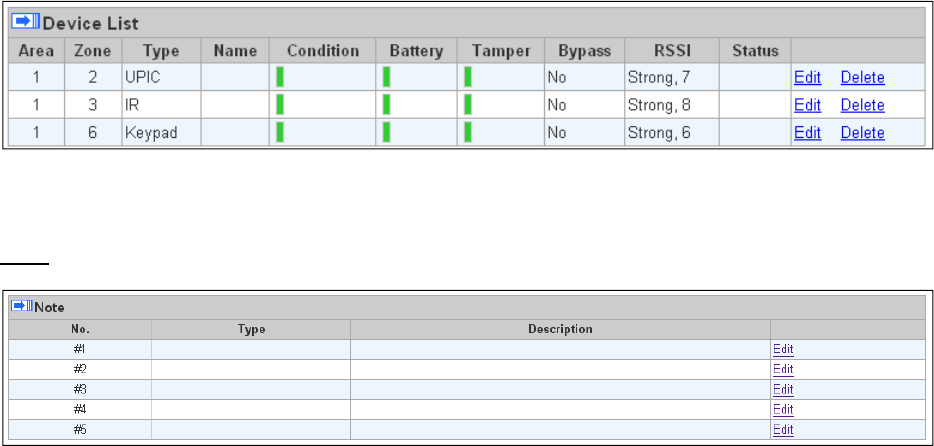Edit the Keypad device in zone 6
The height and width of the screenshot is (446, 934).
[807, 132]
